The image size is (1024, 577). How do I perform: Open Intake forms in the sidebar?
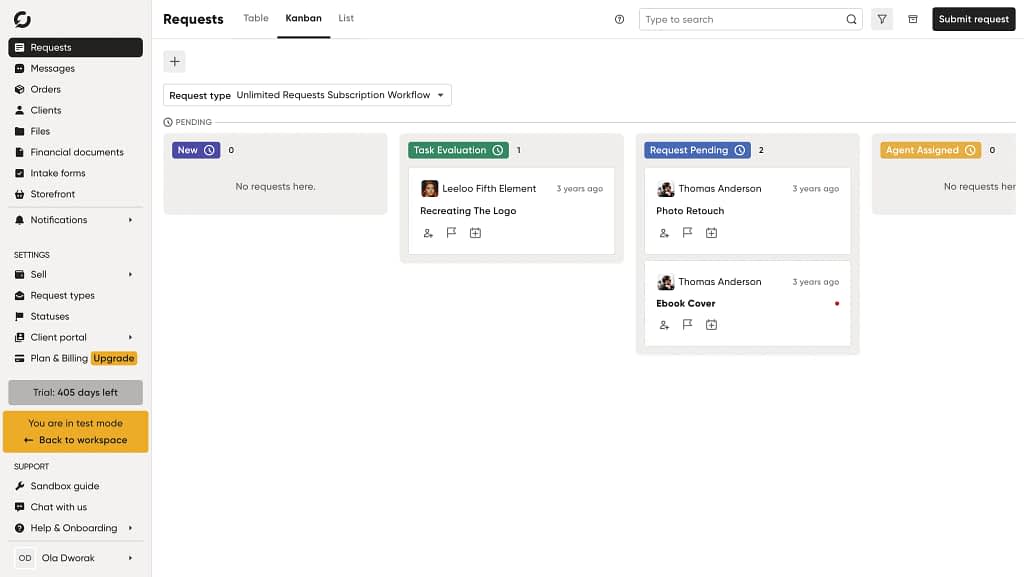coord(76,173)
